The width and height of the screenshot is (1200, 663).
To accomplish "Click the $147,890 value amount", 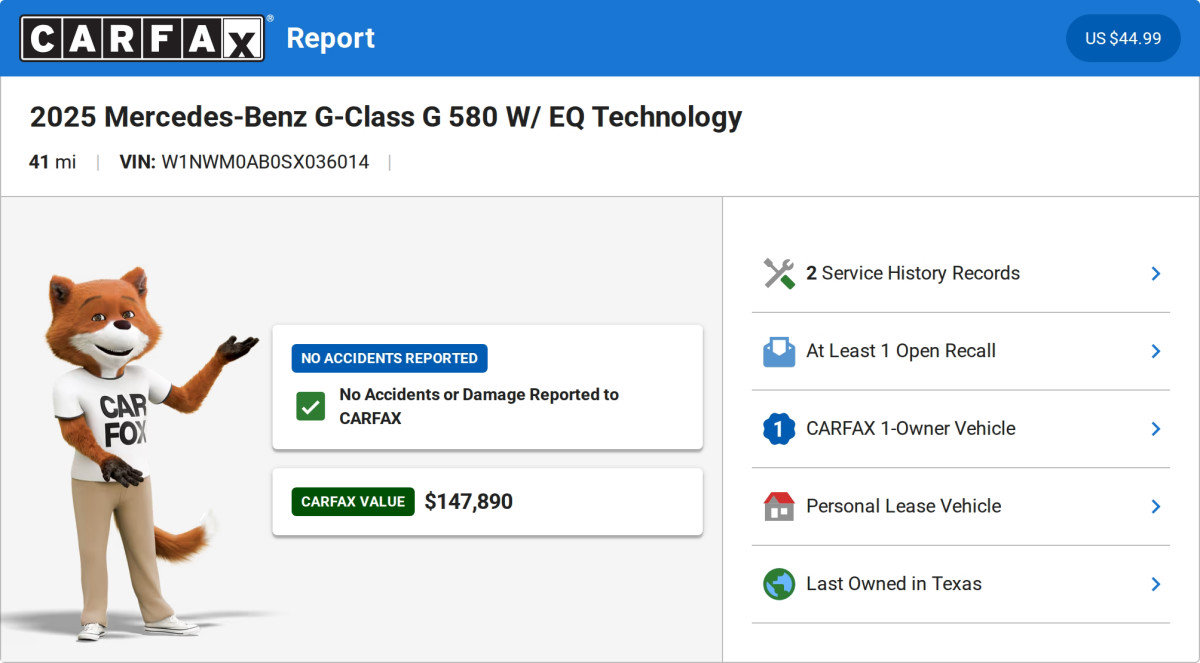I will click(469, 502).
